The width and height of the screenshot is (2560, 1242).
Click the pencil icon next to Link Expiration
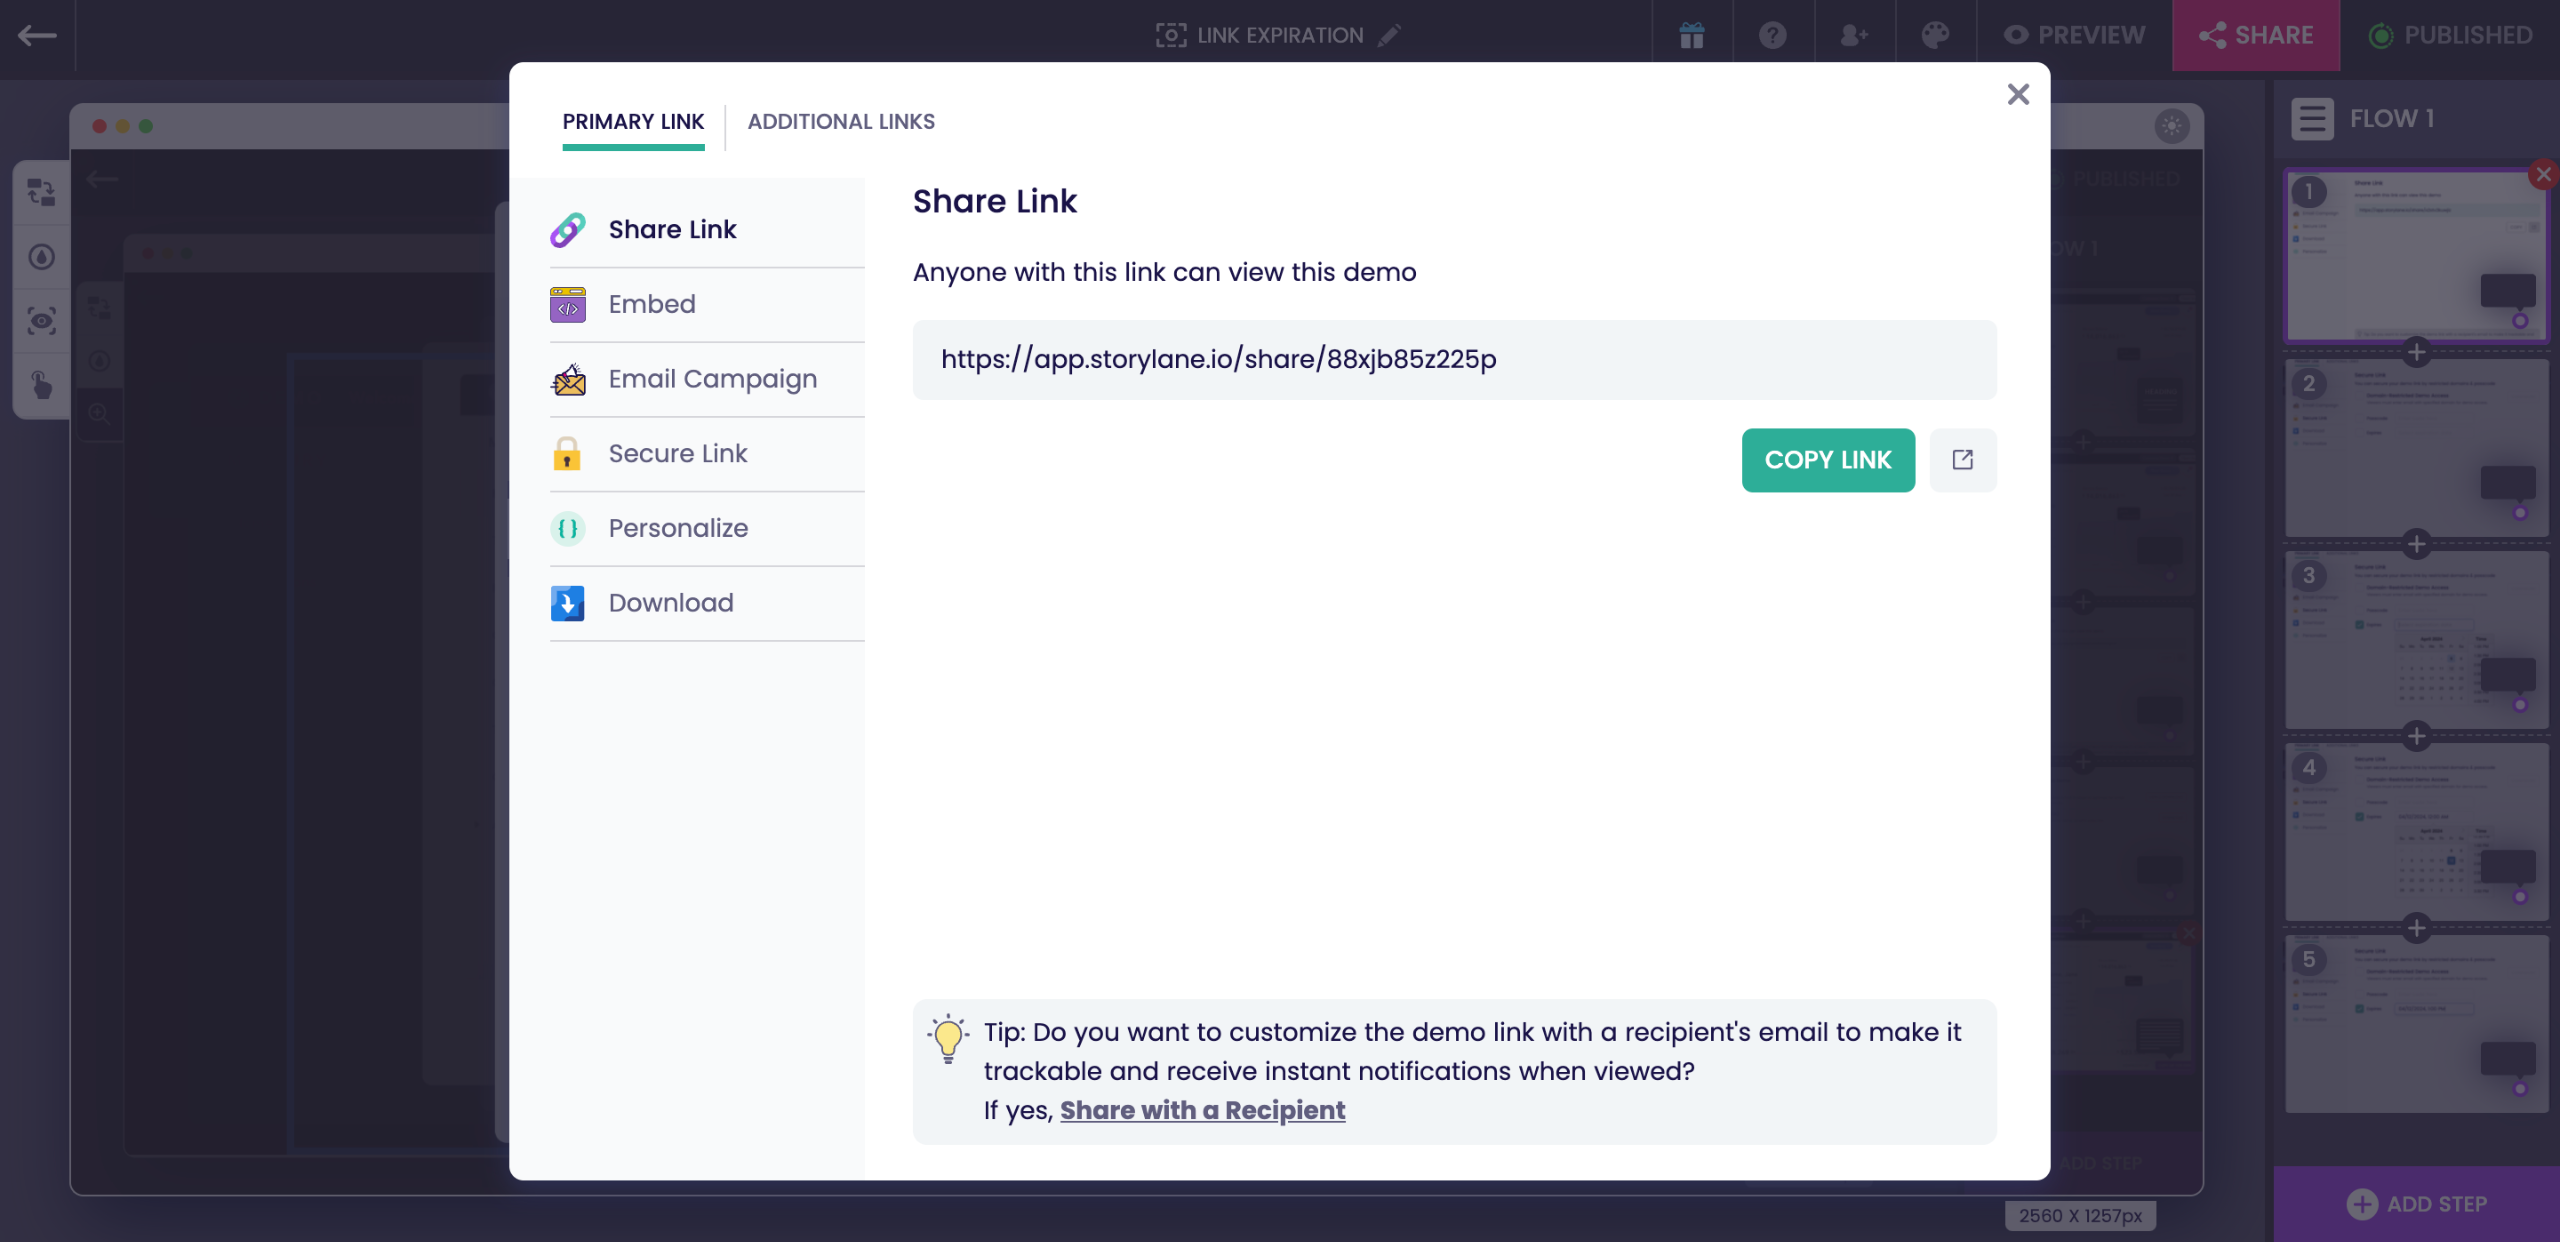tap(1389, 36)
